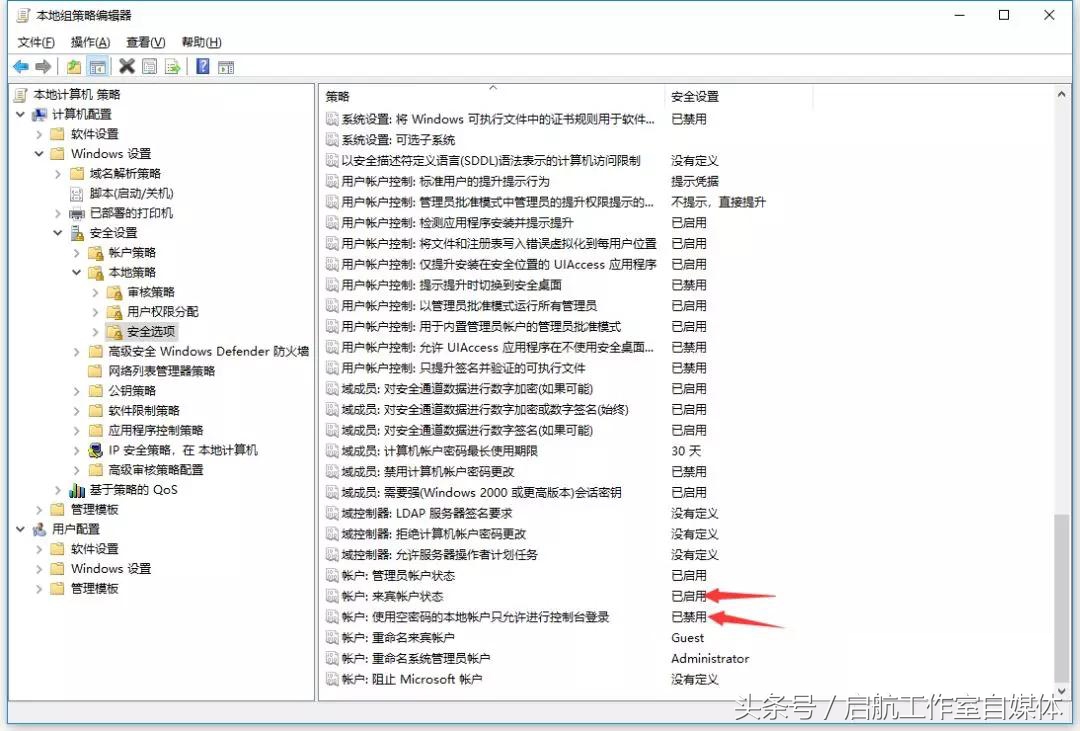
Task: Expand the 域名解析策略 tree node
Action: [58, 173]
